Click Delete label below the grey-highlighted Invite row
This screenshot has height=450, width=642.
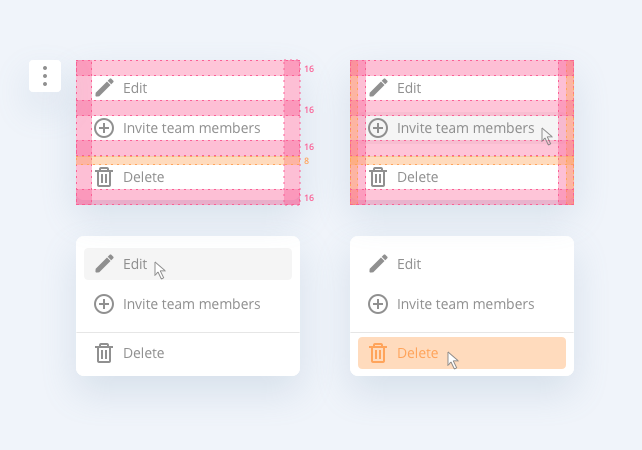(x=417, y=177)
